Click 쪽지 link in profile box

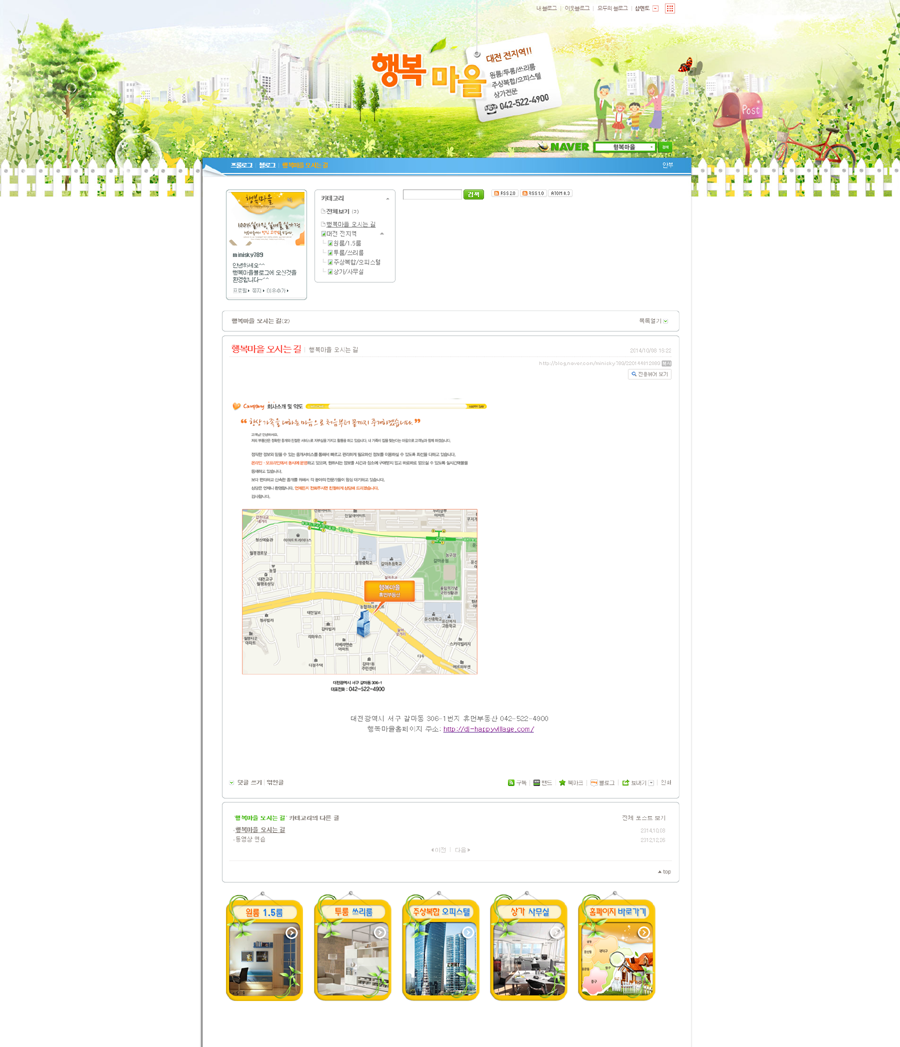tap(257, 291)
